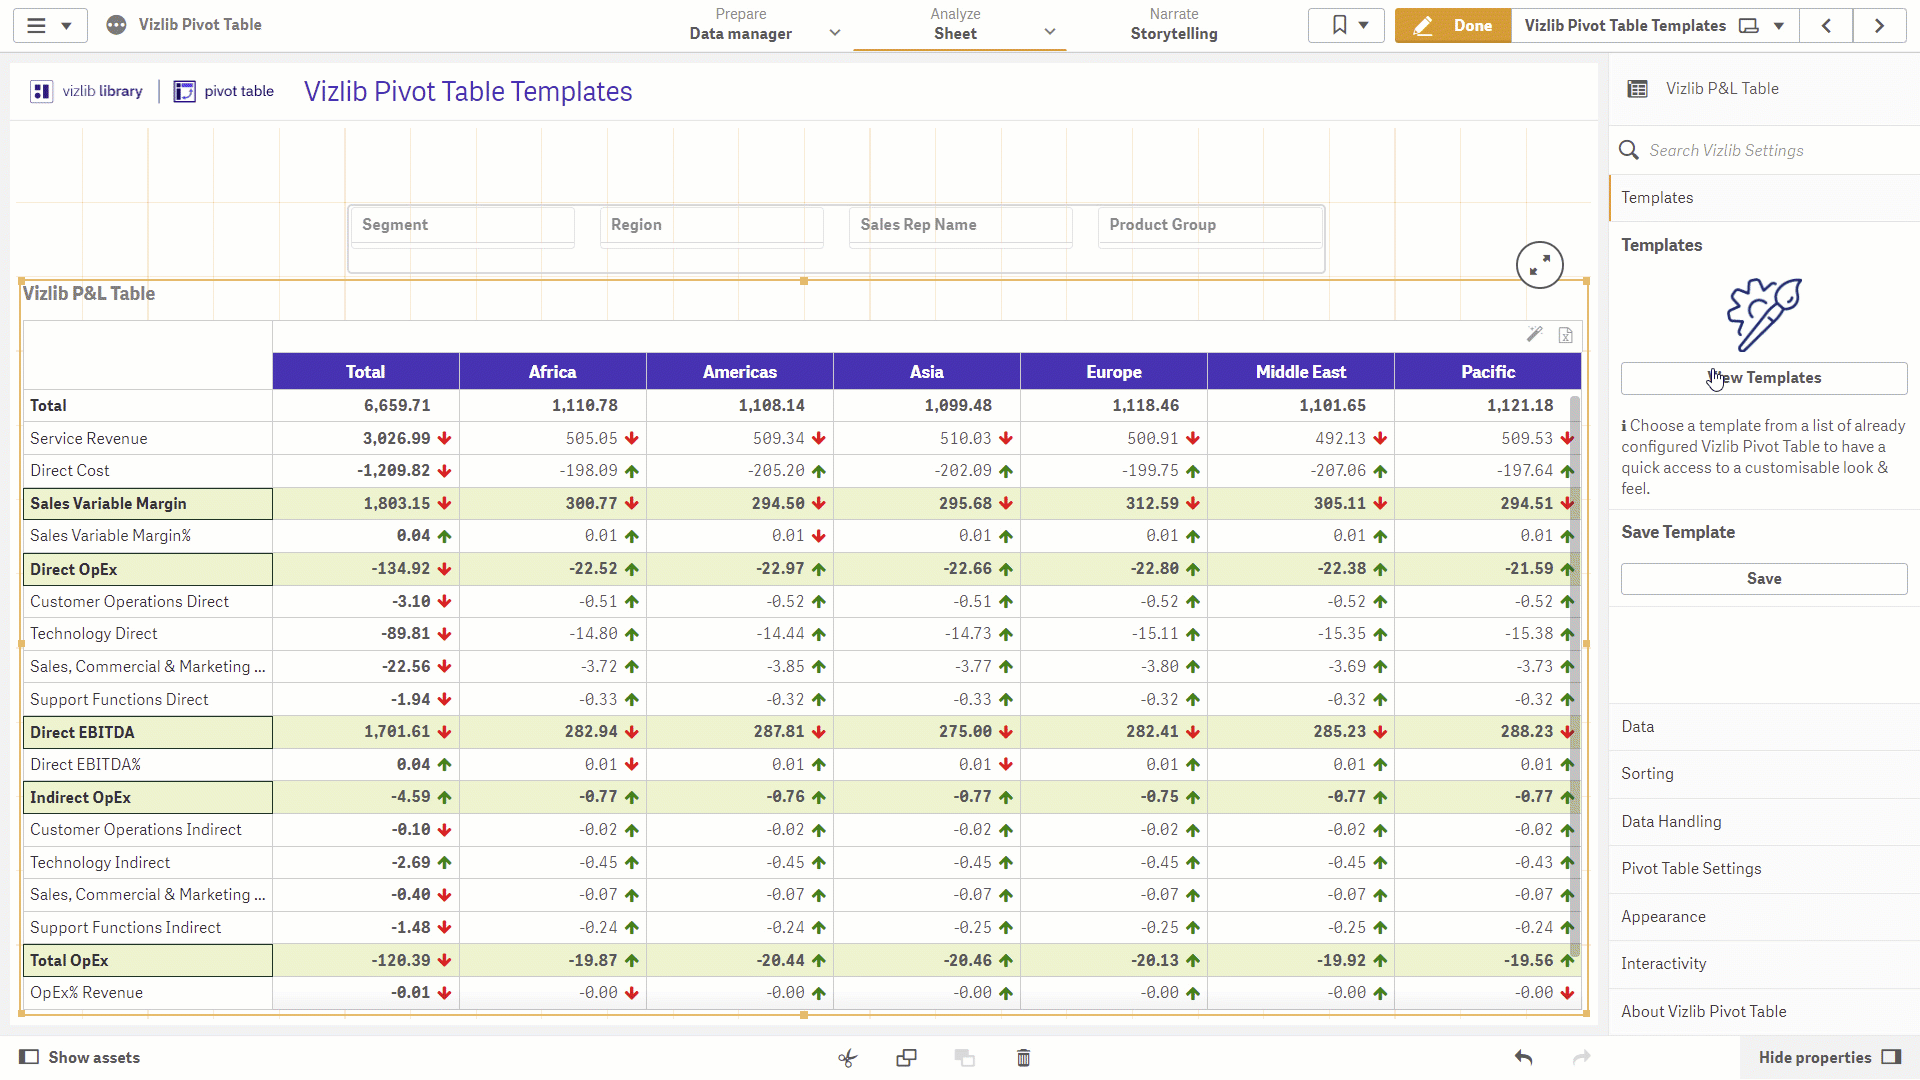Go to the next sheet arrow
This screenshot has width=1920, height=1080.
(x=1879, y=26)
